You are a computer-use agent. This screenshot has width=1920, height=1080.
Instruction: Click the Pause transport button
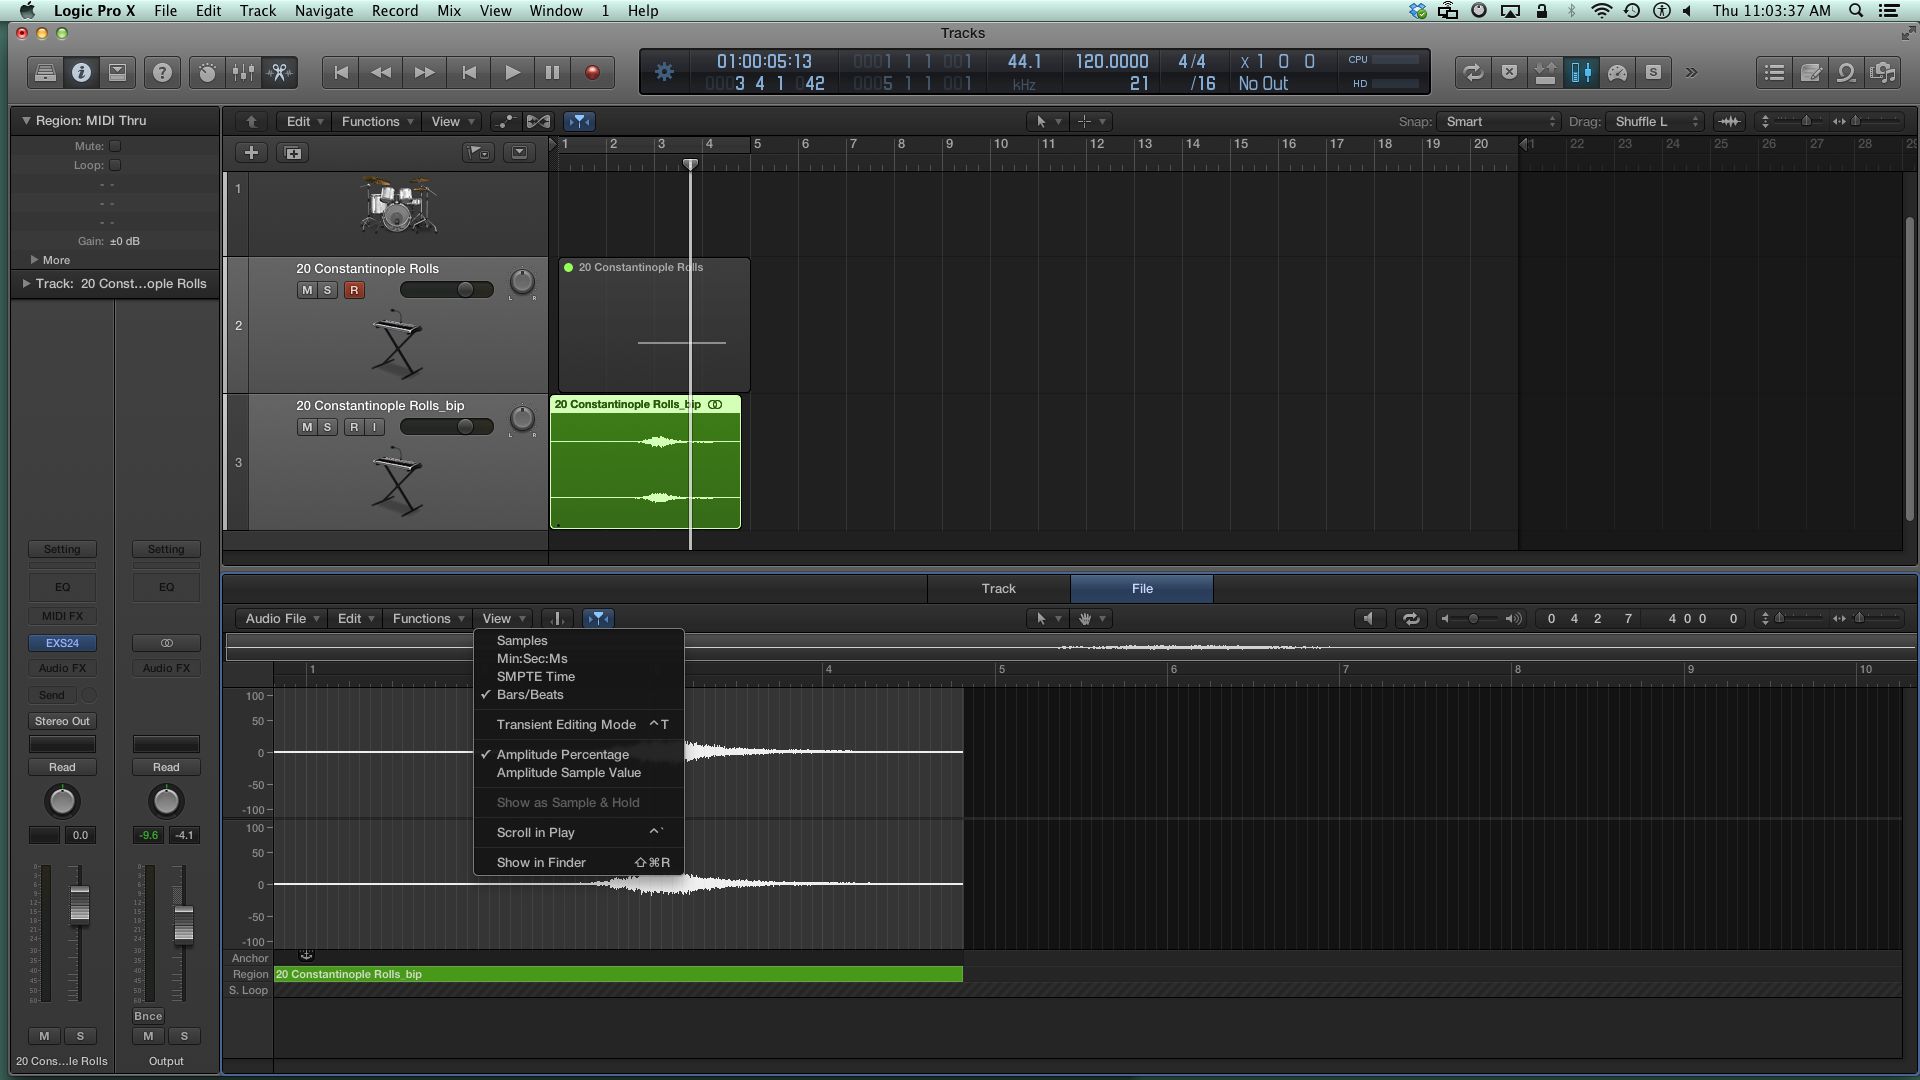point(552,72)
